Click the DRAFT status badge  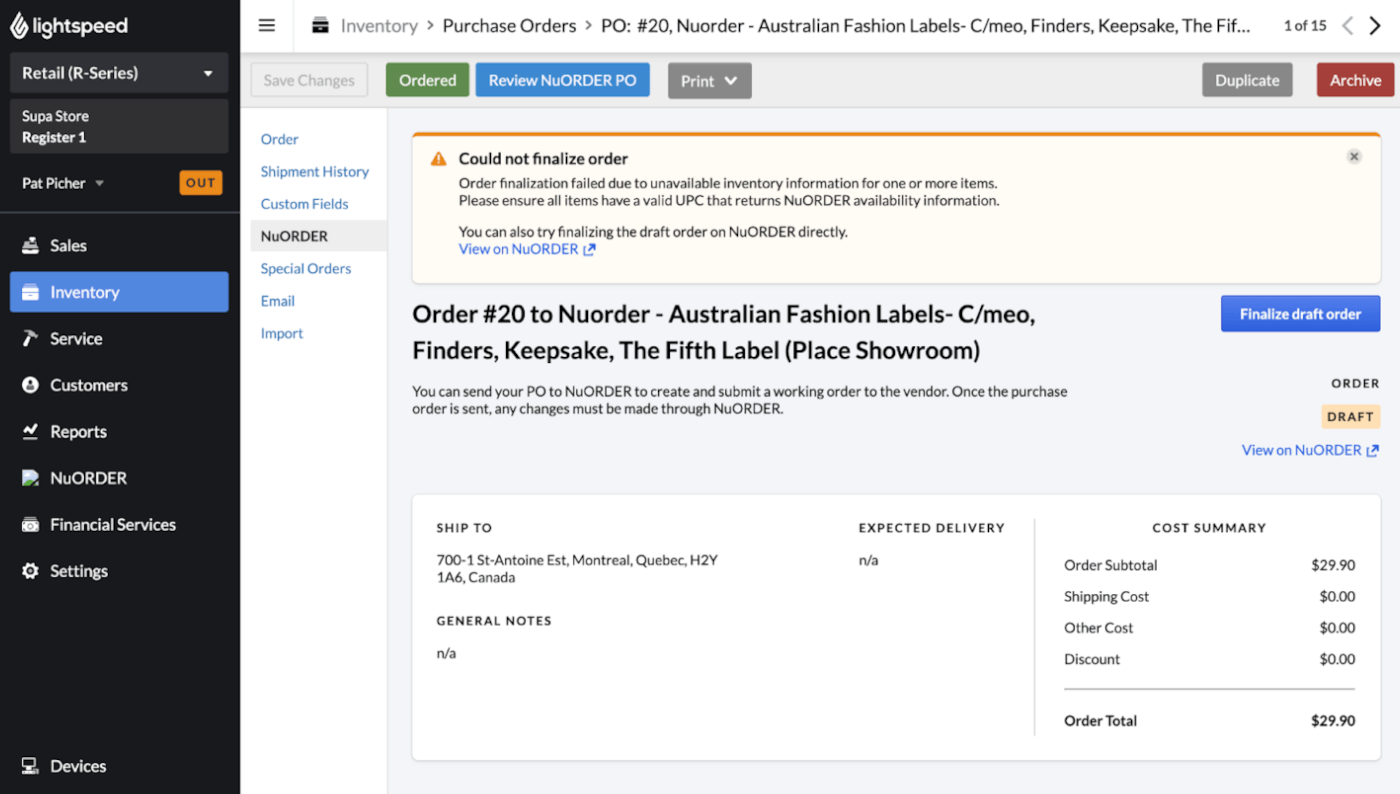[x=1350, y=416]
